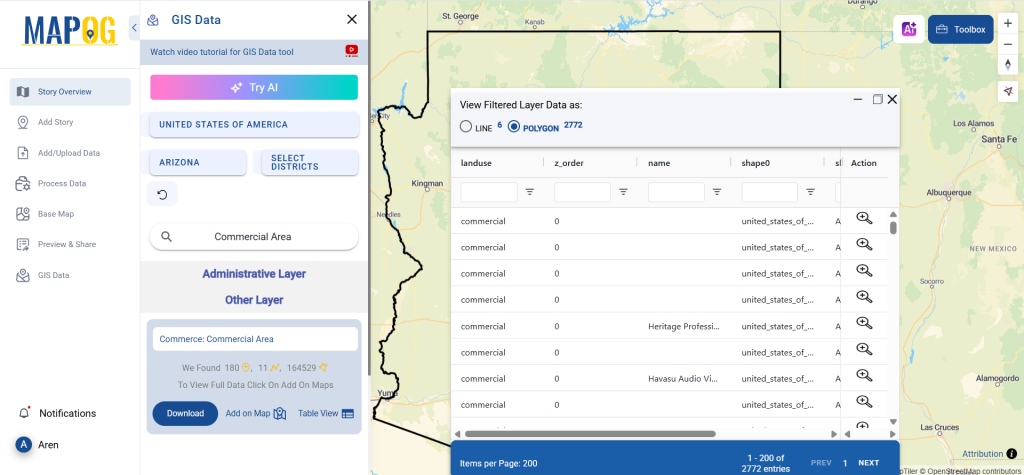Click the Download button
The image size is (1024, 475).
pos(185,413)
